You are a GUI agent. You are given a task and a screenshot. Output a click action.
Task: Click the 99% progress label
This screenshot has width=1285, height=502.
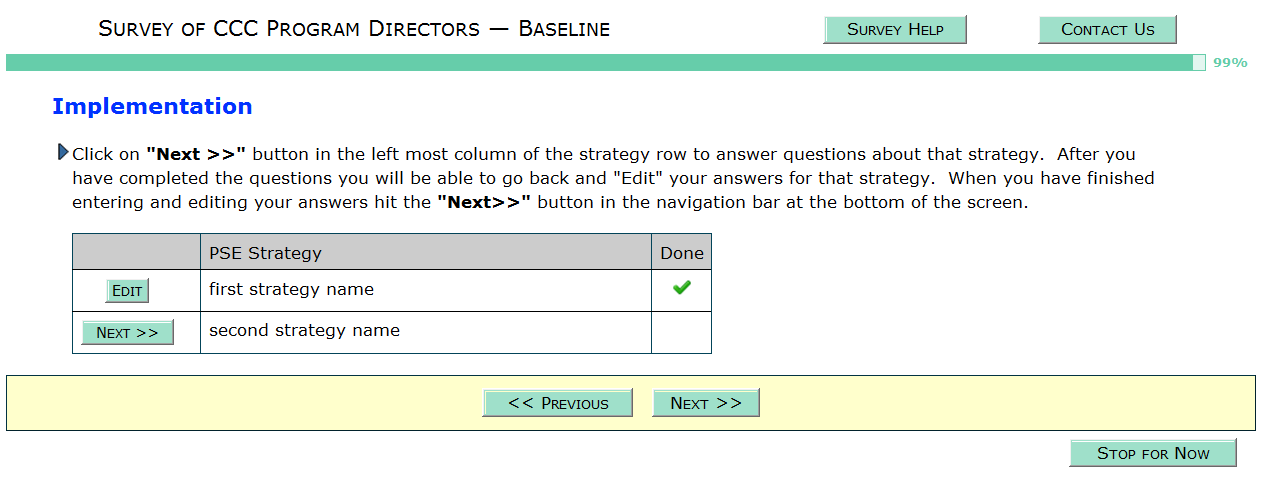(x=1230, y=63)
